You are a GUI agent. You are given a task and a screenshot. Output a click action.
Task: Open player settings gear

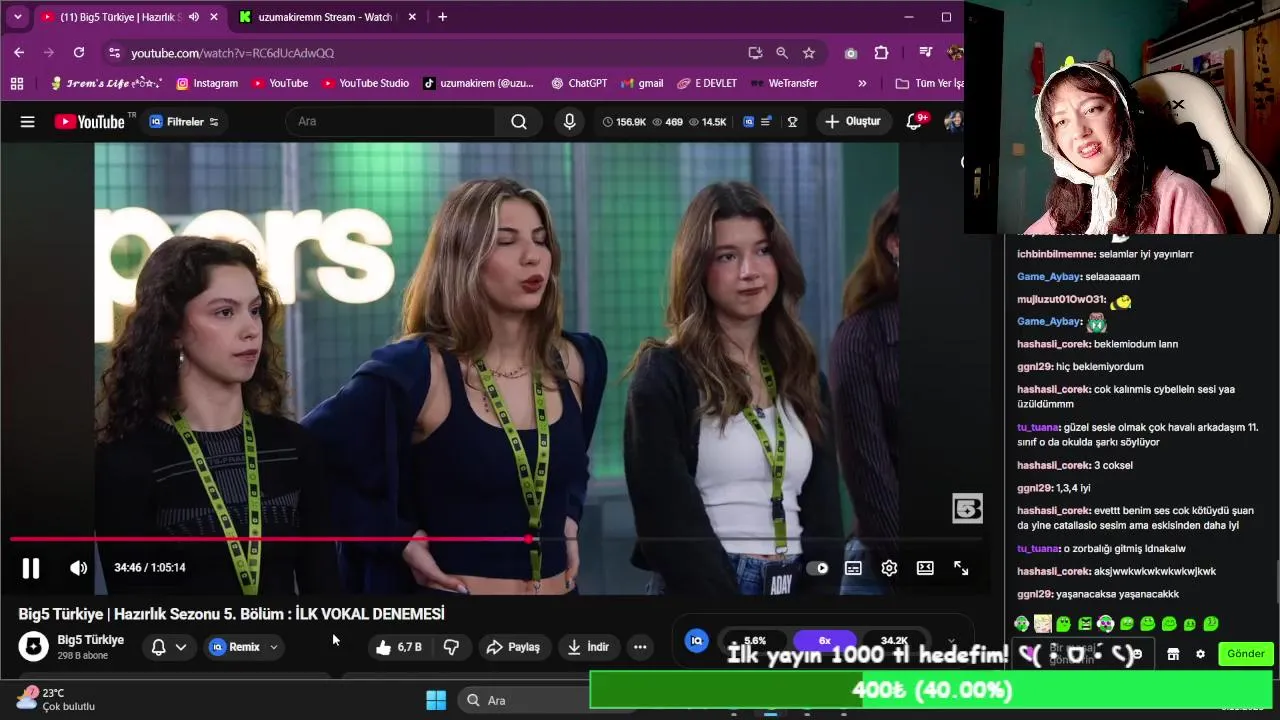click(x=889, y=568)
